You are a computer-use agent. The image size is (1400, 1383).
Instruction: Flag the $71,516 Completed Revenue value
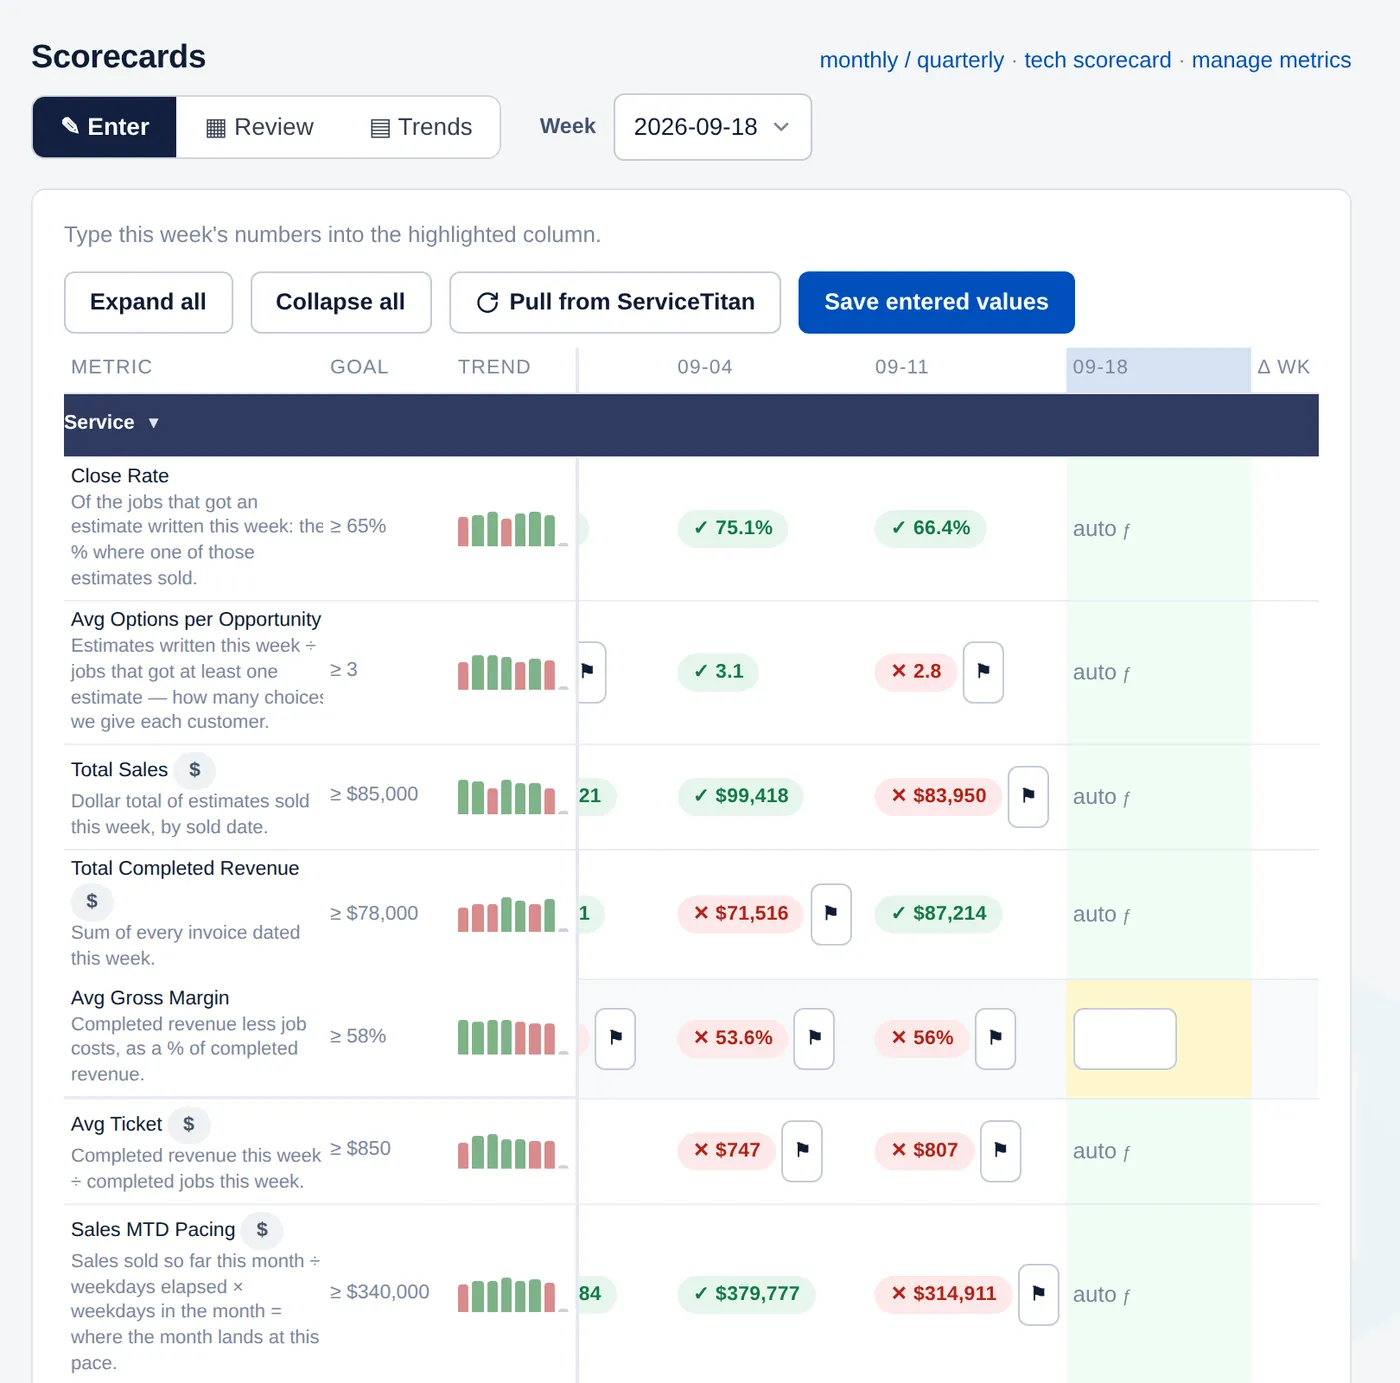(x=831, y=914)
